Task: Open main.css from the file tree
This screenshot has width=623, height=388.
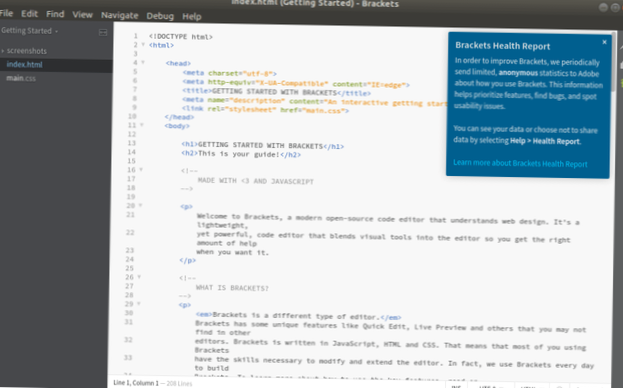Action: click(21, 78)
